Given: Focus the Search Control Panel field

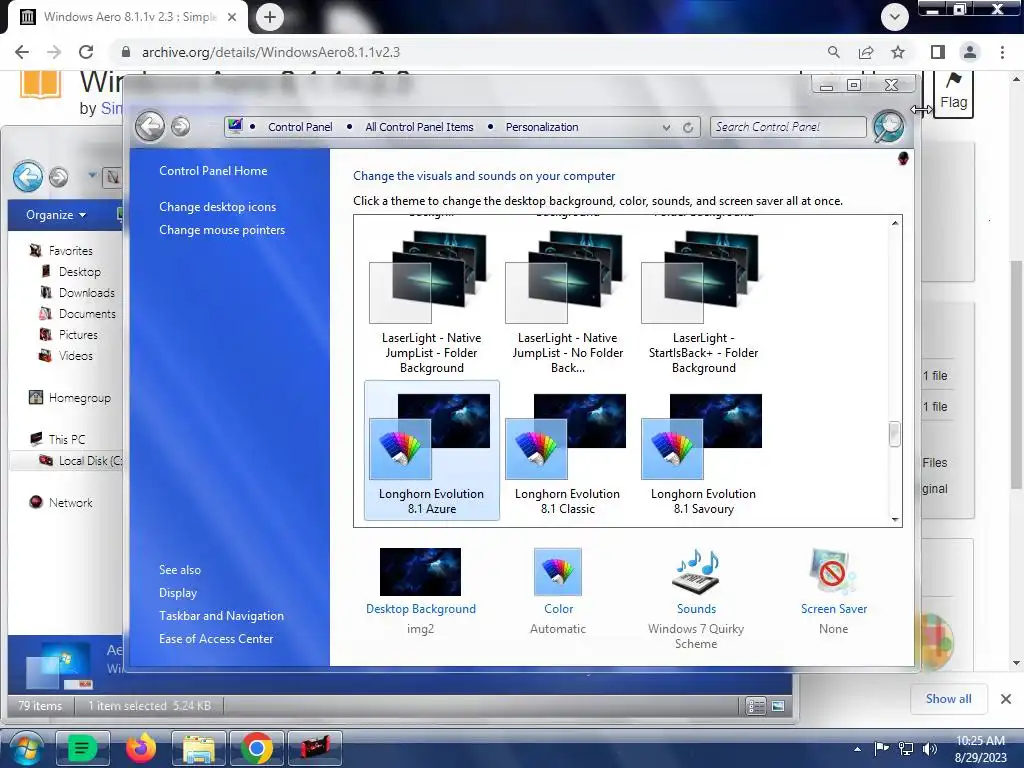Looking at the screenshot, I should tap(788, 127).
